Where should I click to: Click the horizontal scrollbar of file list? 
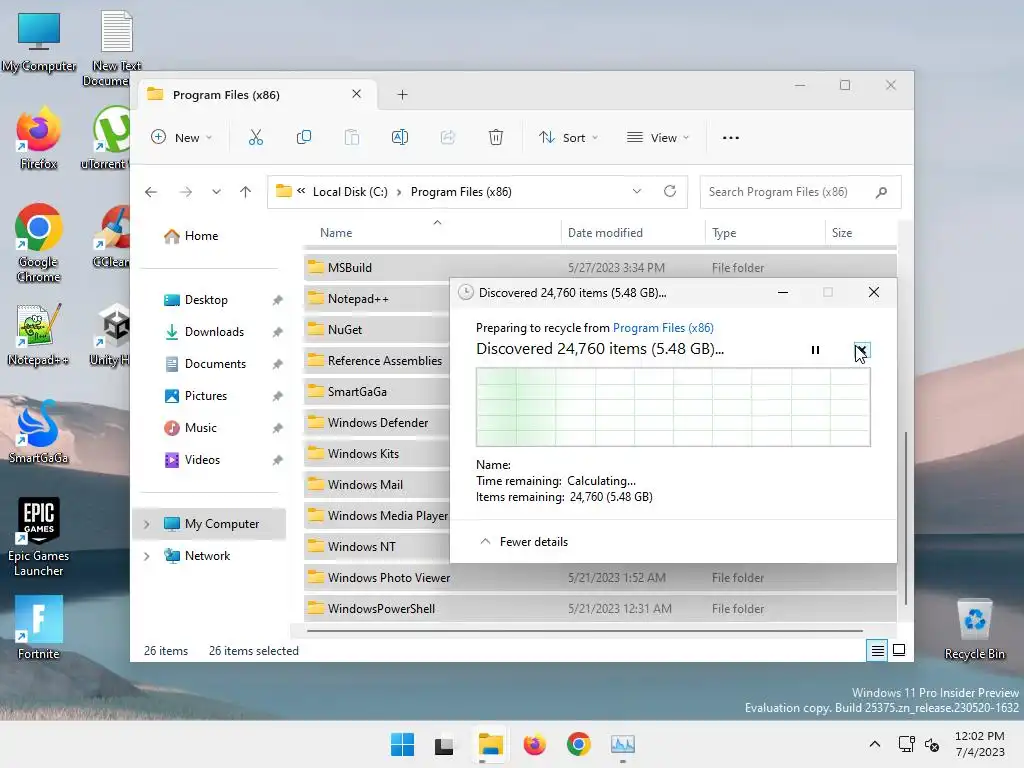(x=584, y=631)
